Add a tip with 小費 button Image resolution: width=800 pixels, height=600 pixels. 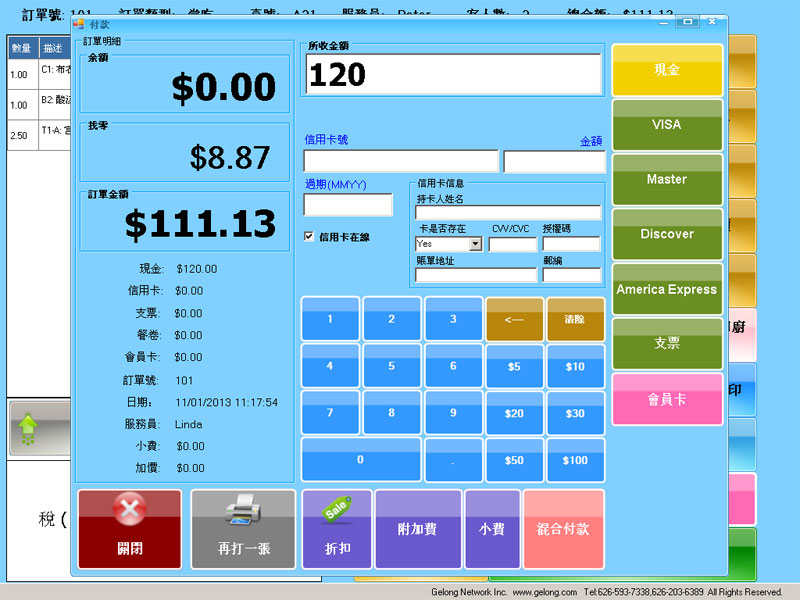pos(492,529)
